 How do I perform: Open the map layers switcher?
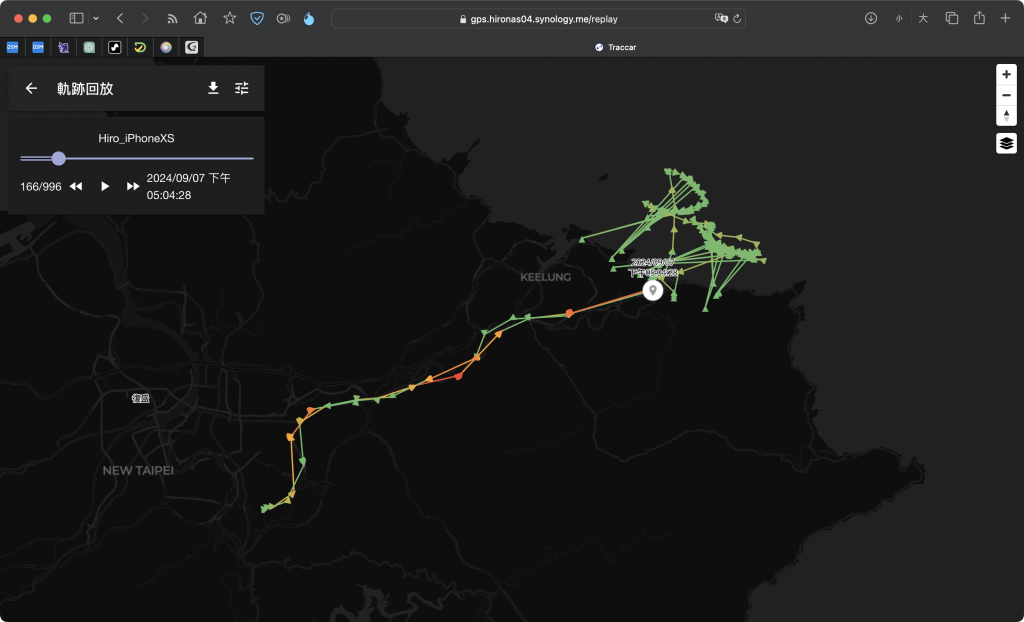click(1006, 143)
